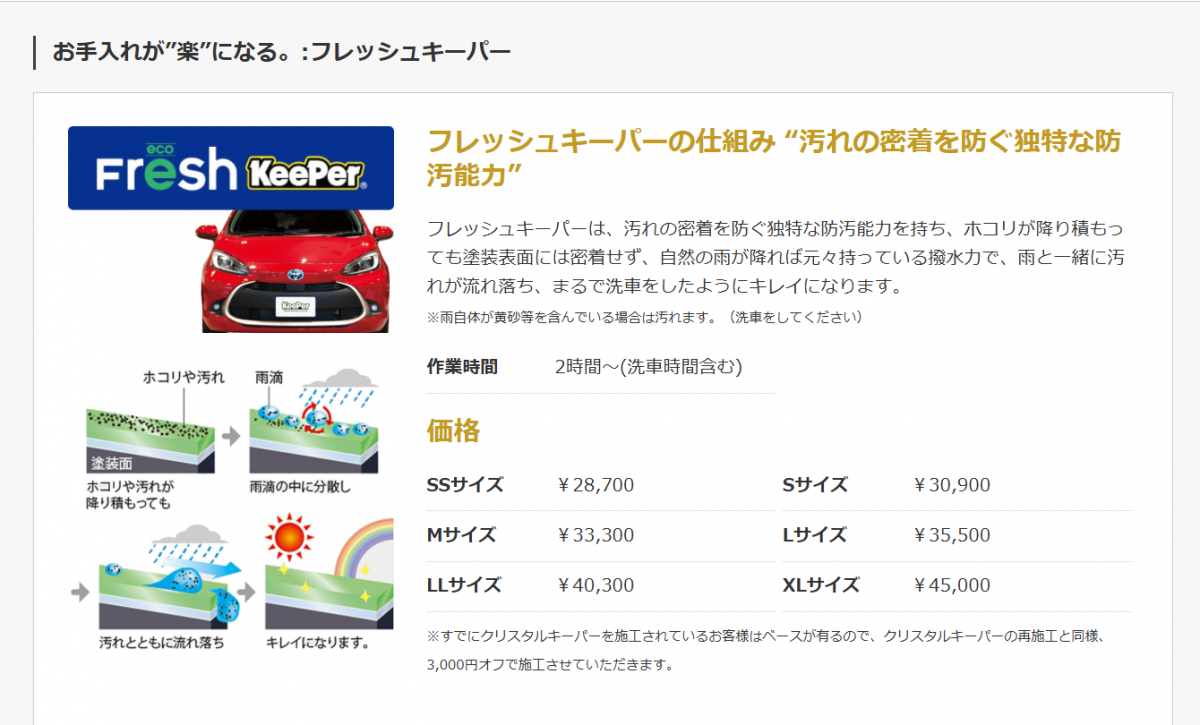Click the 作業時間 row label
This screenshot has width=1200, height=725.
pyautogui.click(x=461, y=367)
